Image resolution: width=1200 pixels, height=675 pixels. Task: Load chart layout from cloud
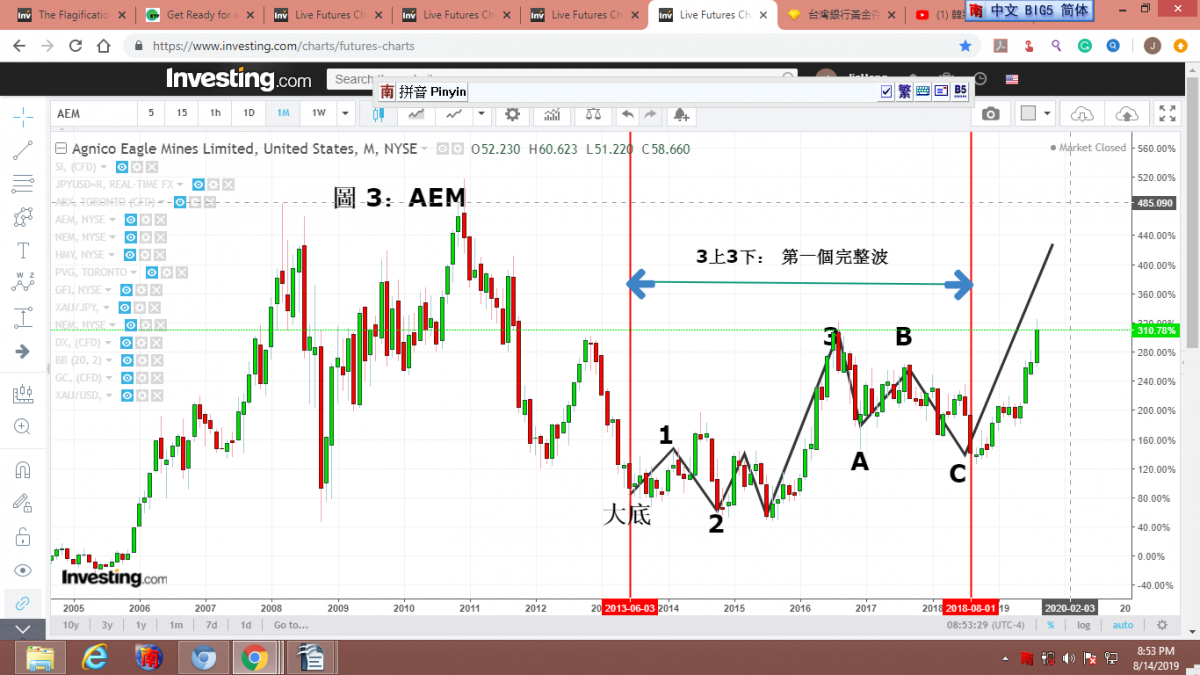point(1081,114)
